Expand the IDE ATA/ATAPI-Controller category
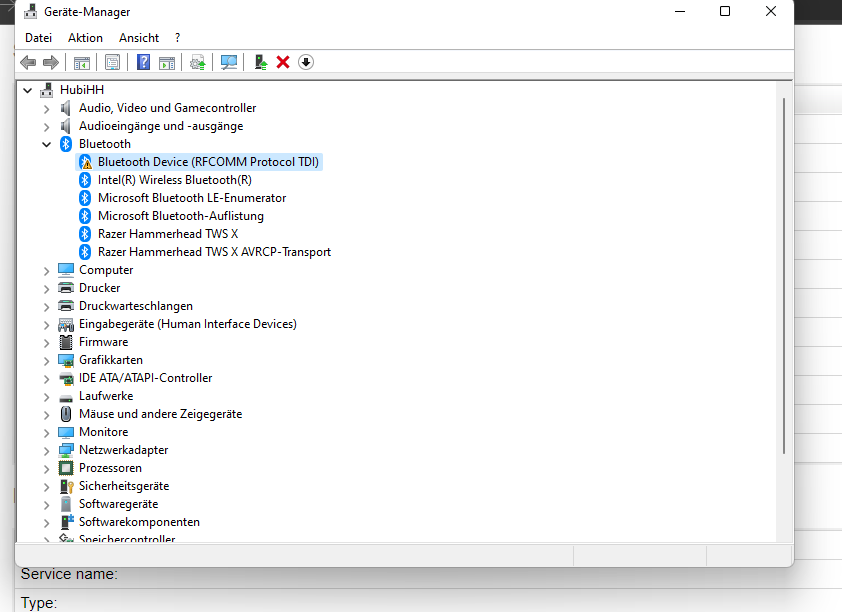This screenshot has width=842, height=612. (x=46, y=378)
